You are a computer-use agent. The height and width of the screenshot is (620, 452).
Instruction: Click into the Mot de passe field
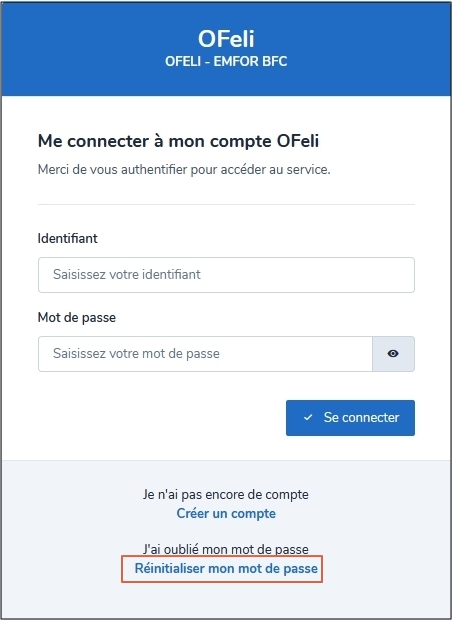(205, 354)
